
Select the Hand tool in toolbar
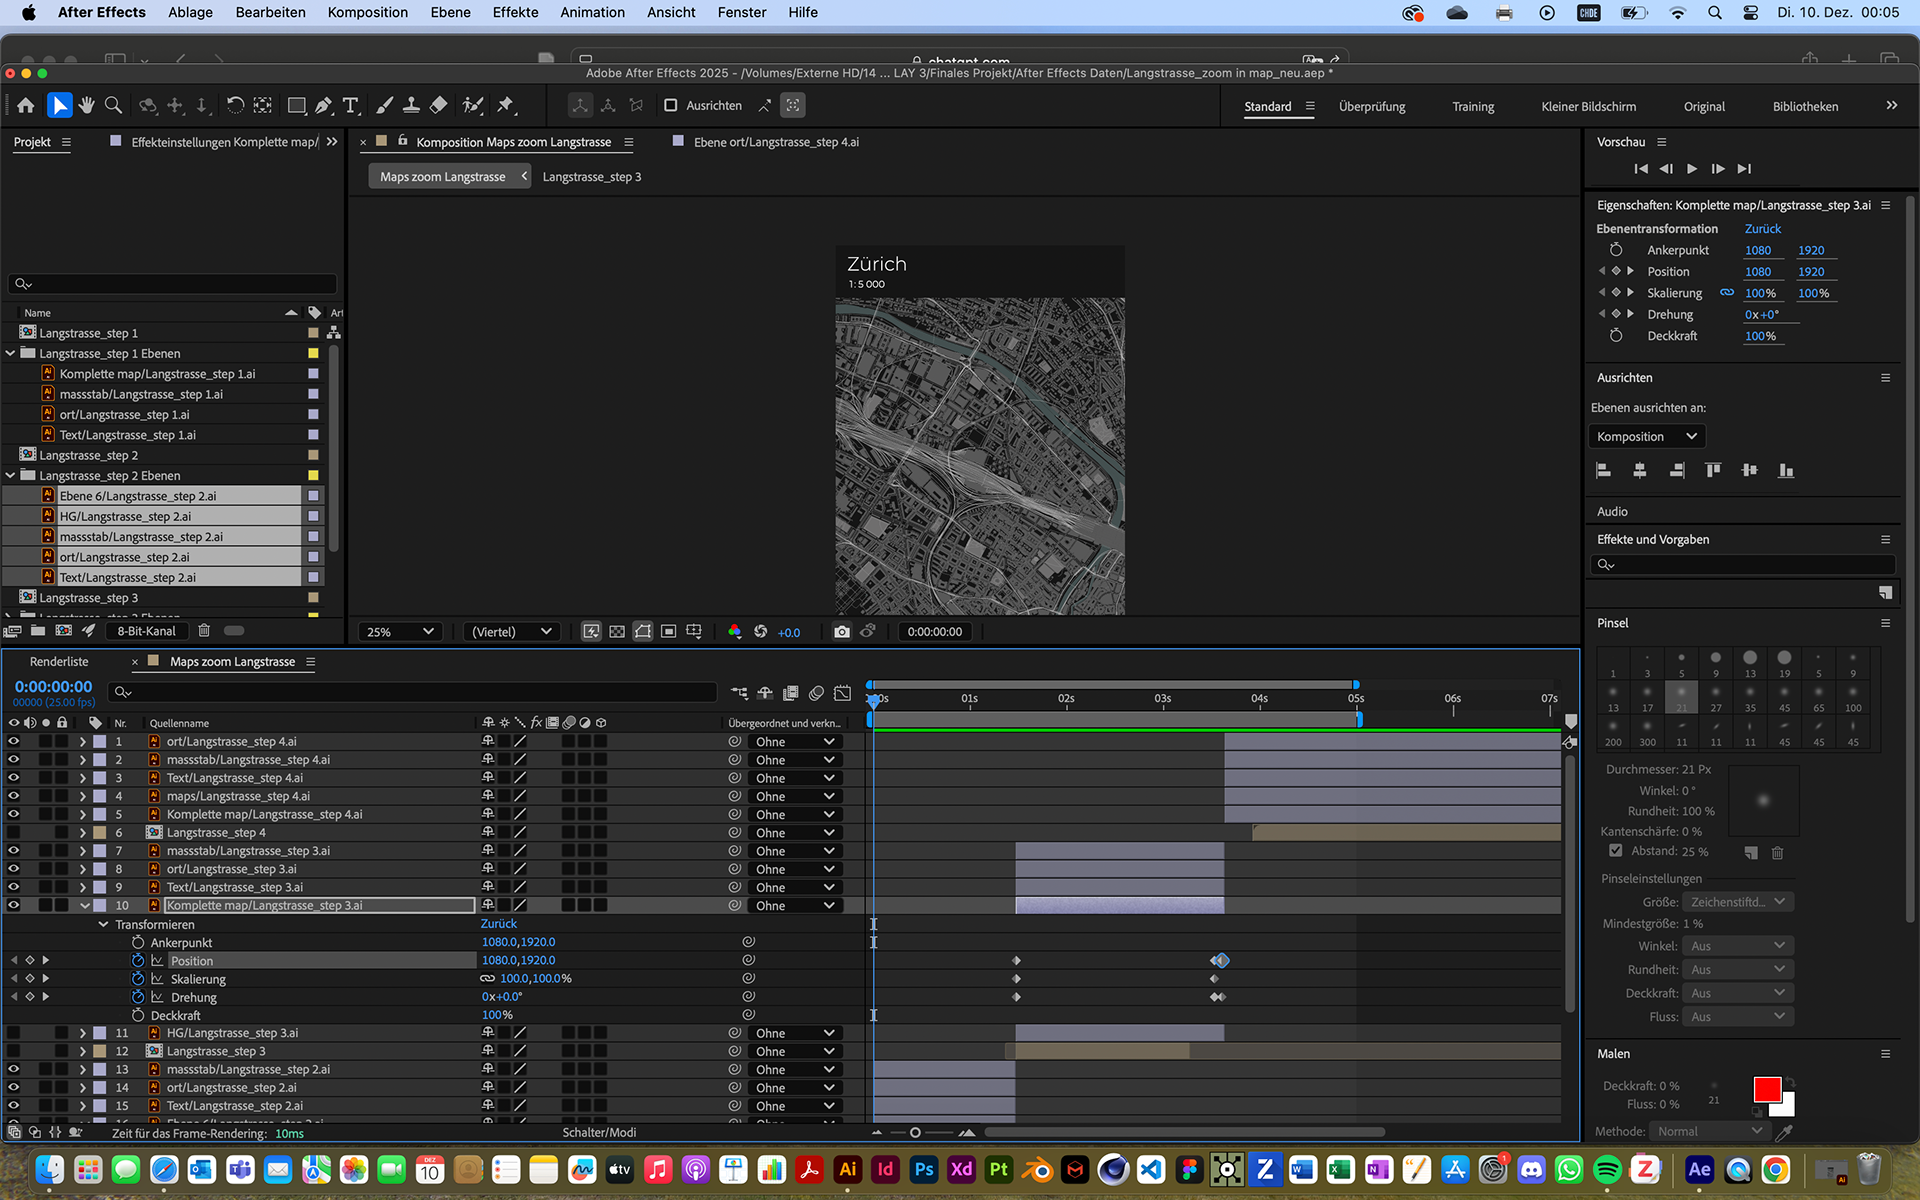87,105
